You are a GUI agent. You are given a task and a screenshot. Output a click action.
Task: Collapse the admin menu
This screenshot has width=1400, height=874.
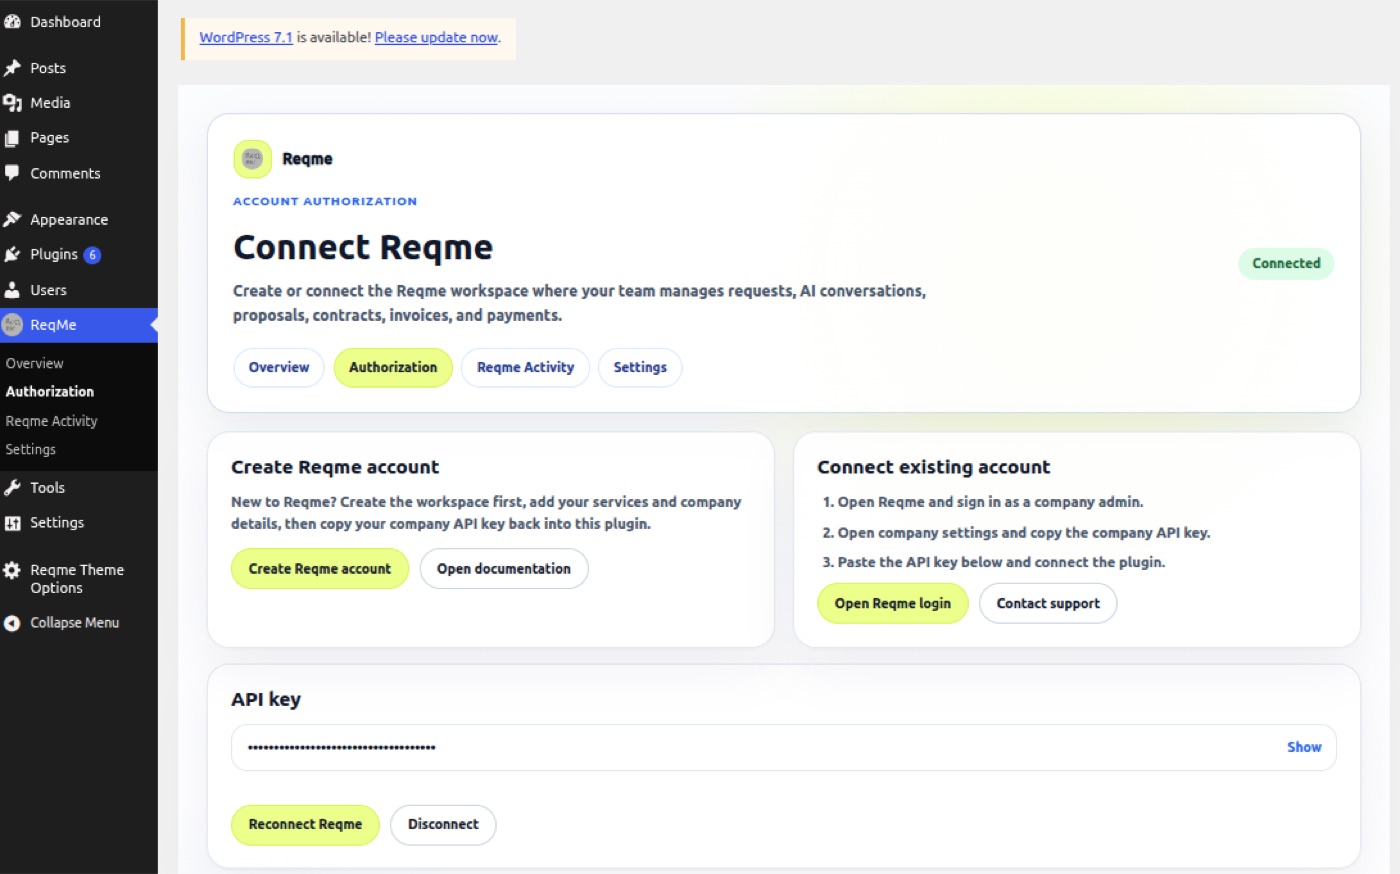point(79,623)
